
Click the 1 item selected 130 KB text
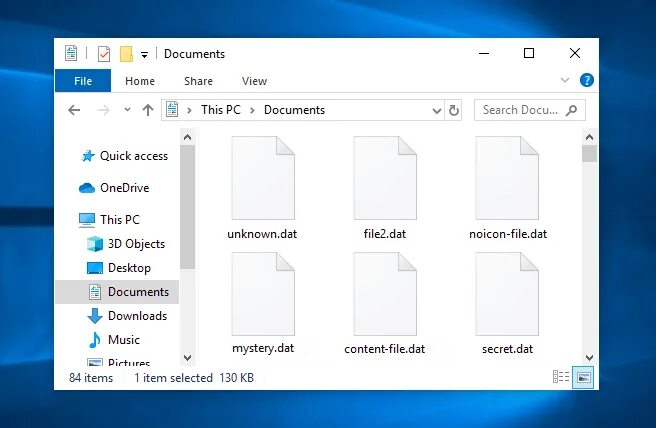[194, 378]
